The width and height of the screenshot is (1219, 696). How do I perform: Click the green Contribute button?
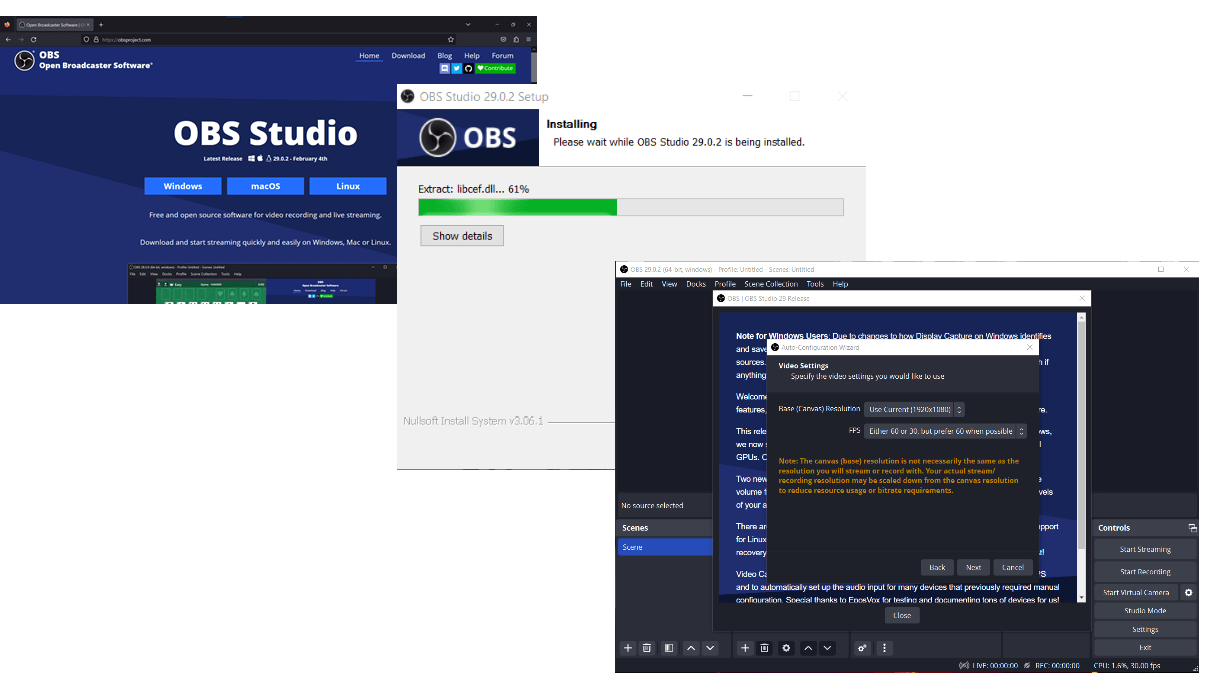[x=495, y=68]
